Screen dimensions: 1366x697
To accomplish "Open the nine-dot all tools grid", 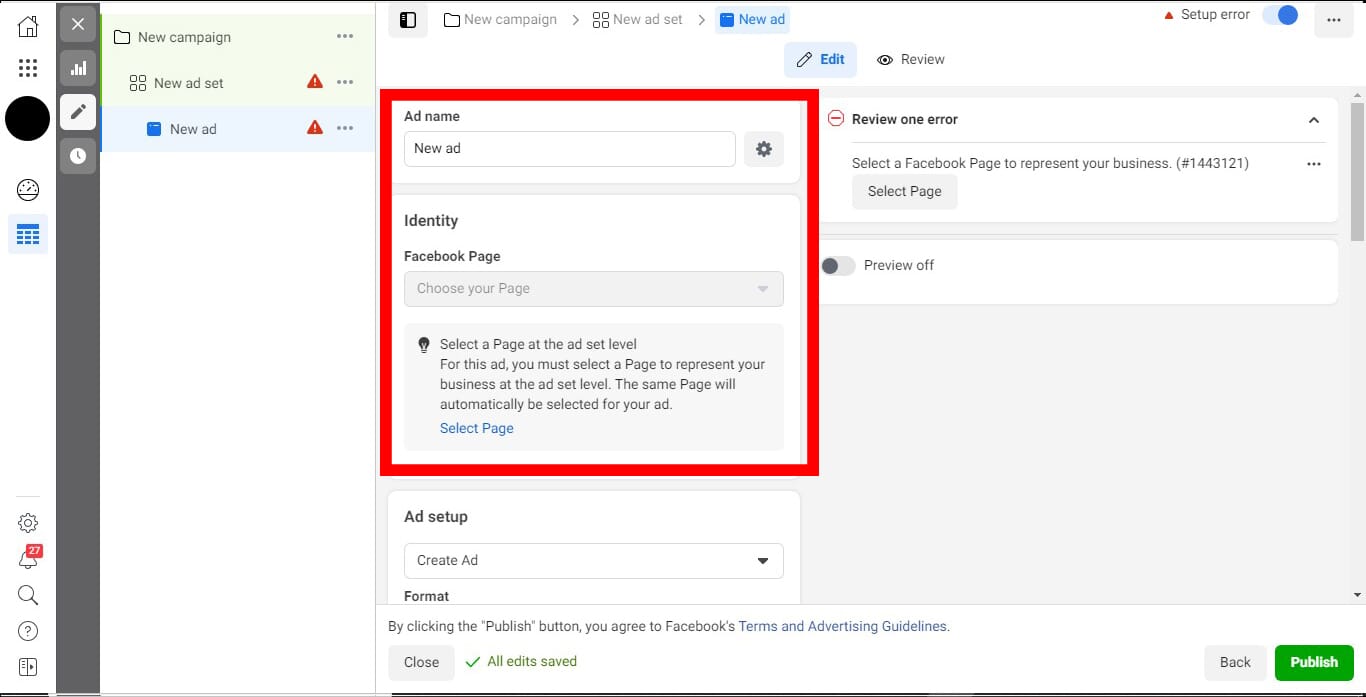I will pyautogui.click(x=28, y=68).
